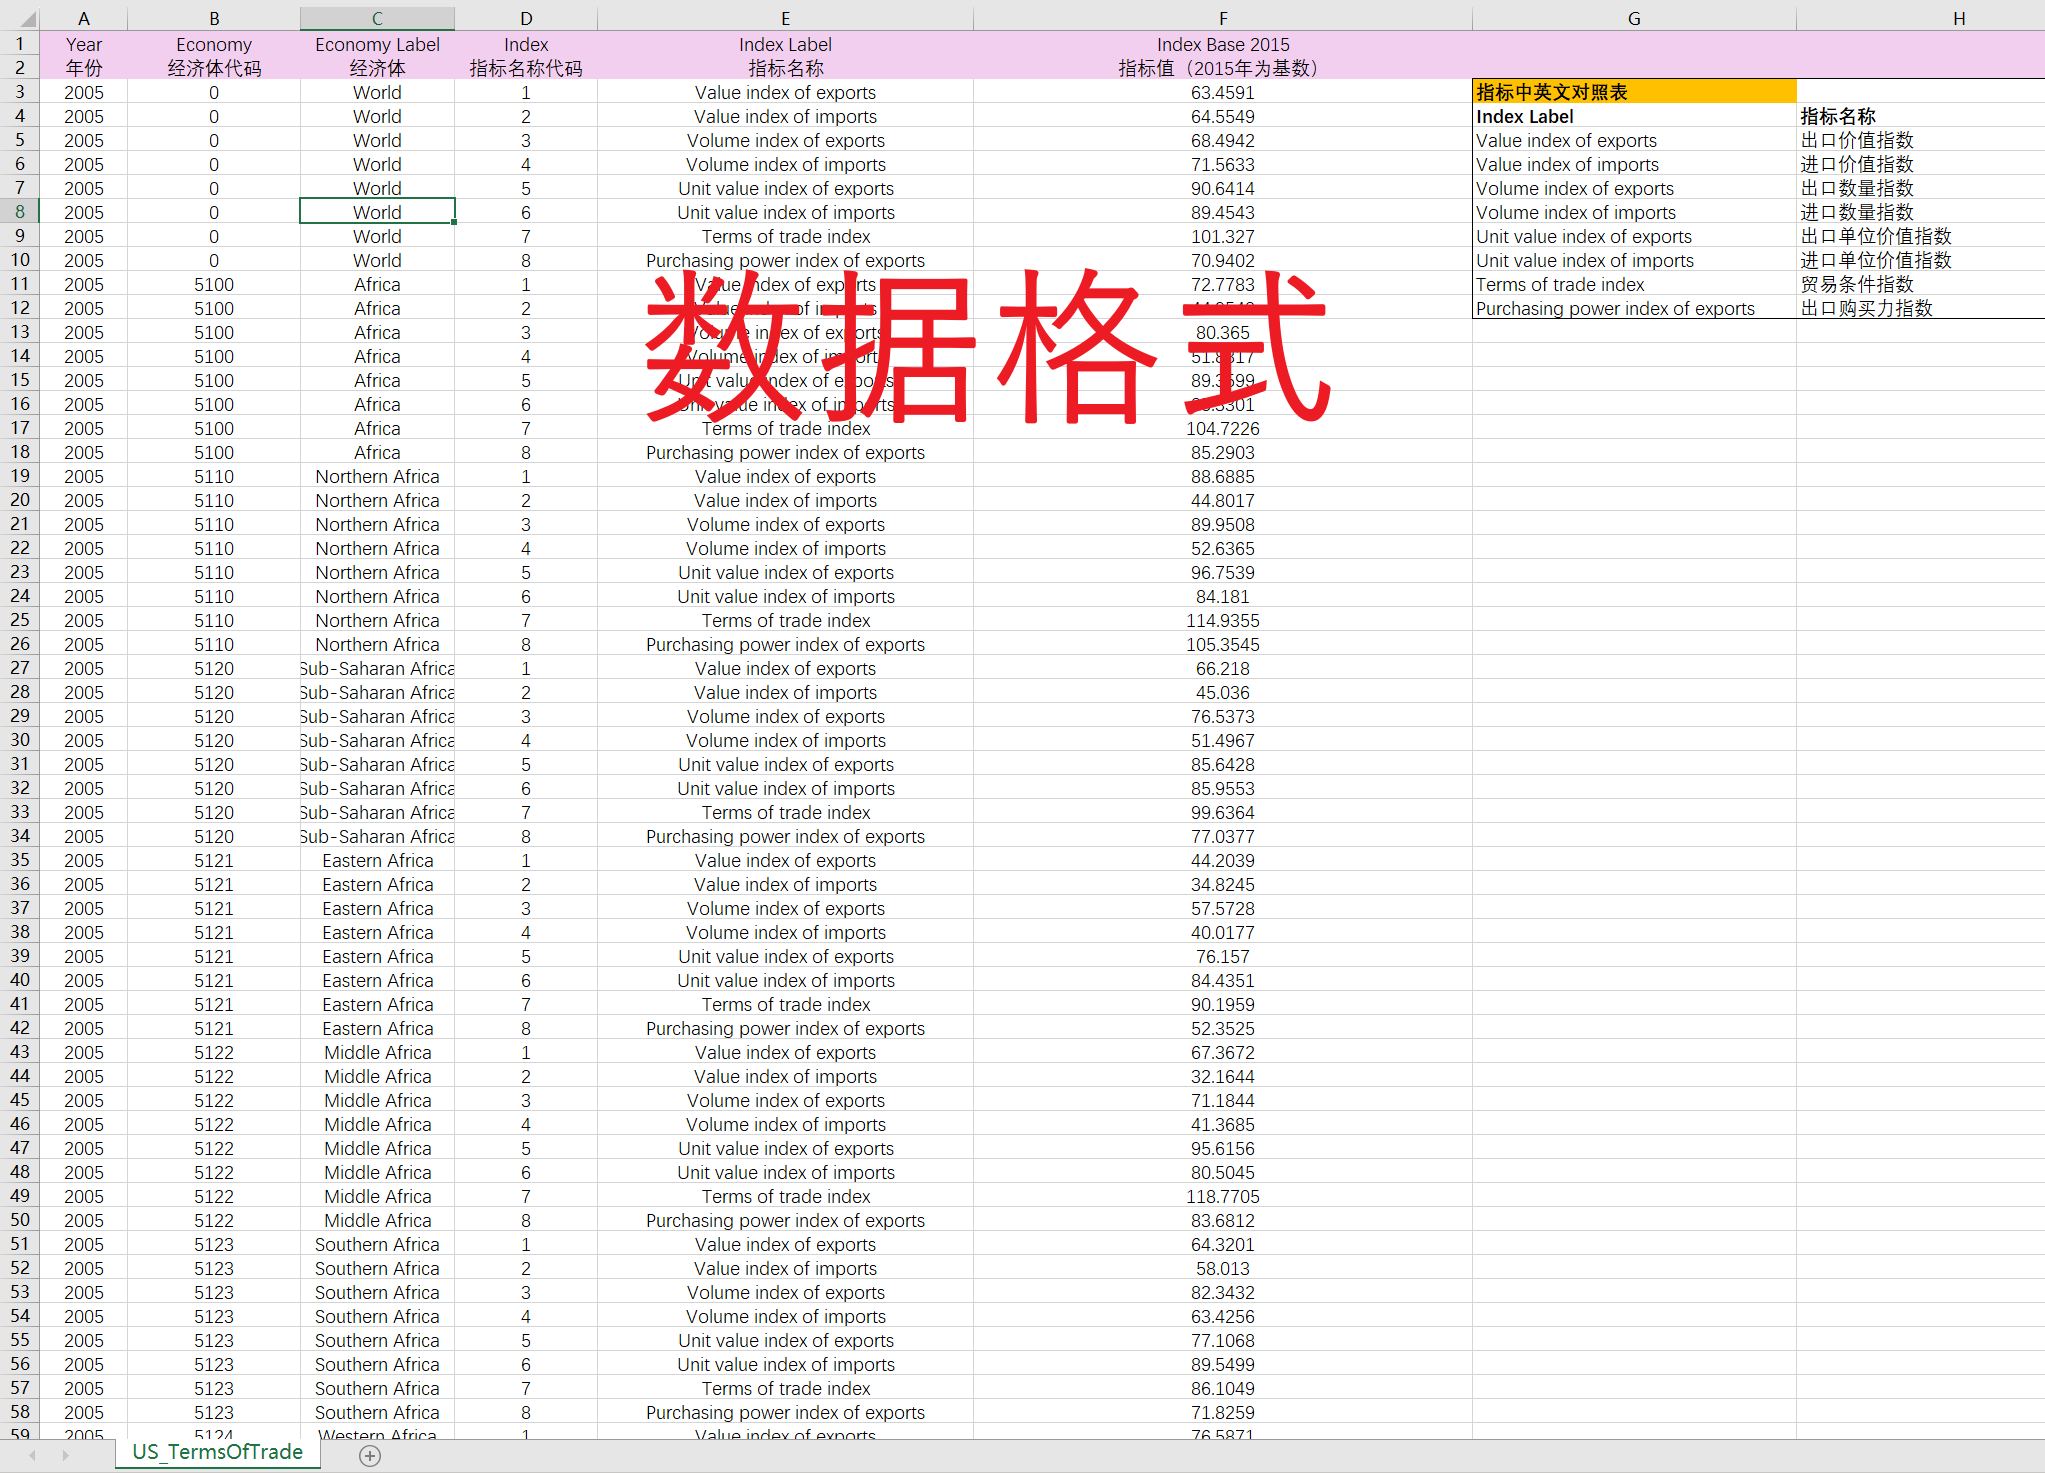2045x1473 pixels.
Task: Select row 8 header
Action: pos(19,212)
